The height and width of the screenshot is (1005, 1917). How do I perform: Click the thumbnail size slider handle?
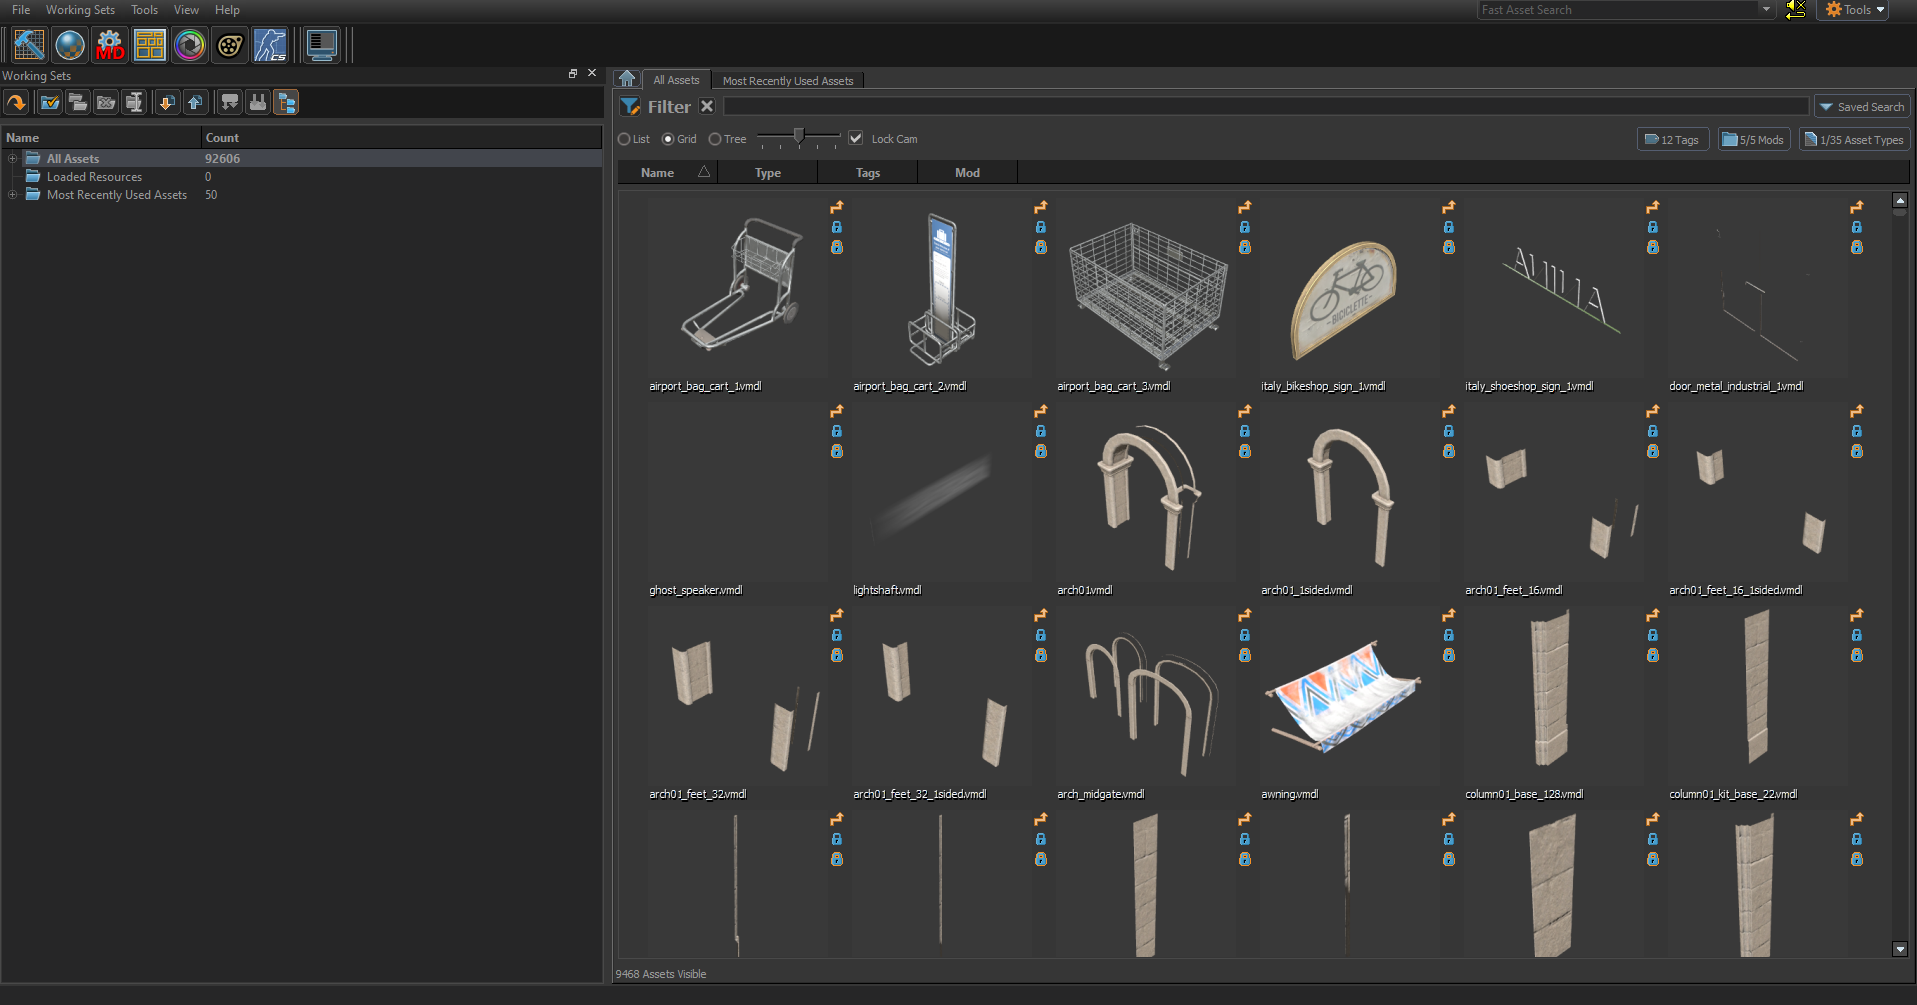[x=798, y=136]
